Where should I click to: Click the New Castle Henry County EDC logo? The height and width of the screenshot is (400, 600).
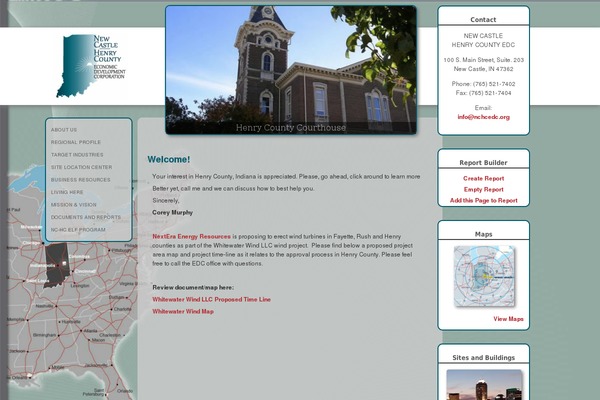click(x=91, y=66)
